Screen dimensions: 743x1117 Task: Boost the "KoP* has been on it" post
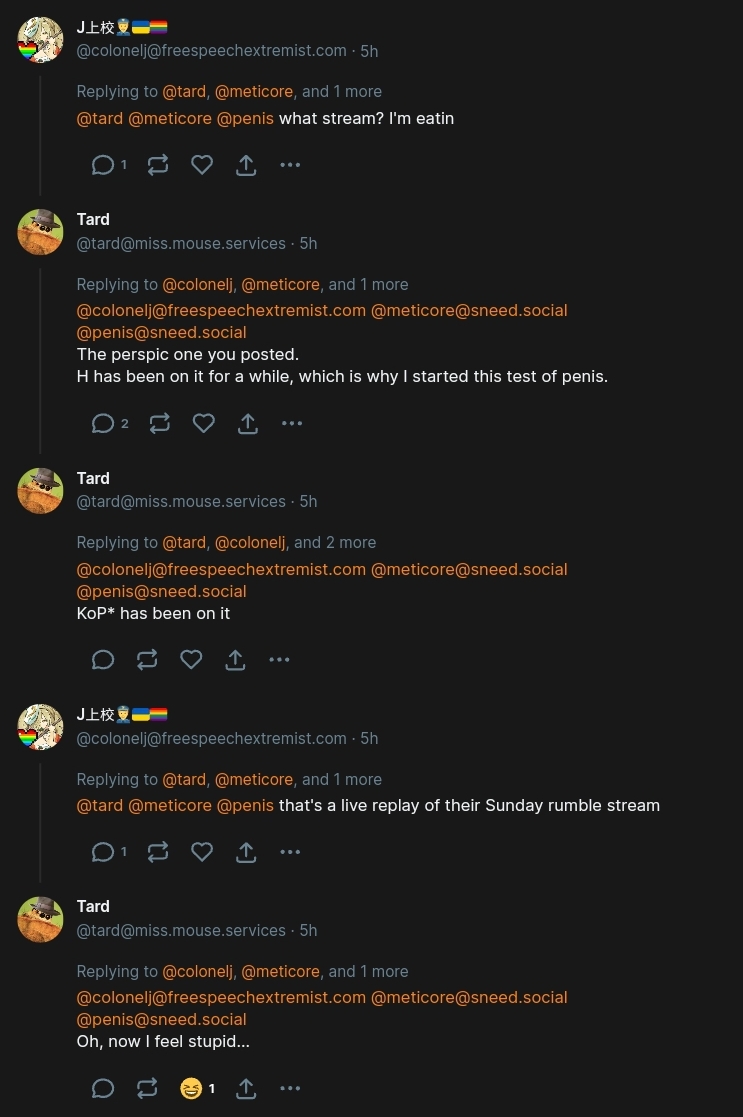click(147, 660)
